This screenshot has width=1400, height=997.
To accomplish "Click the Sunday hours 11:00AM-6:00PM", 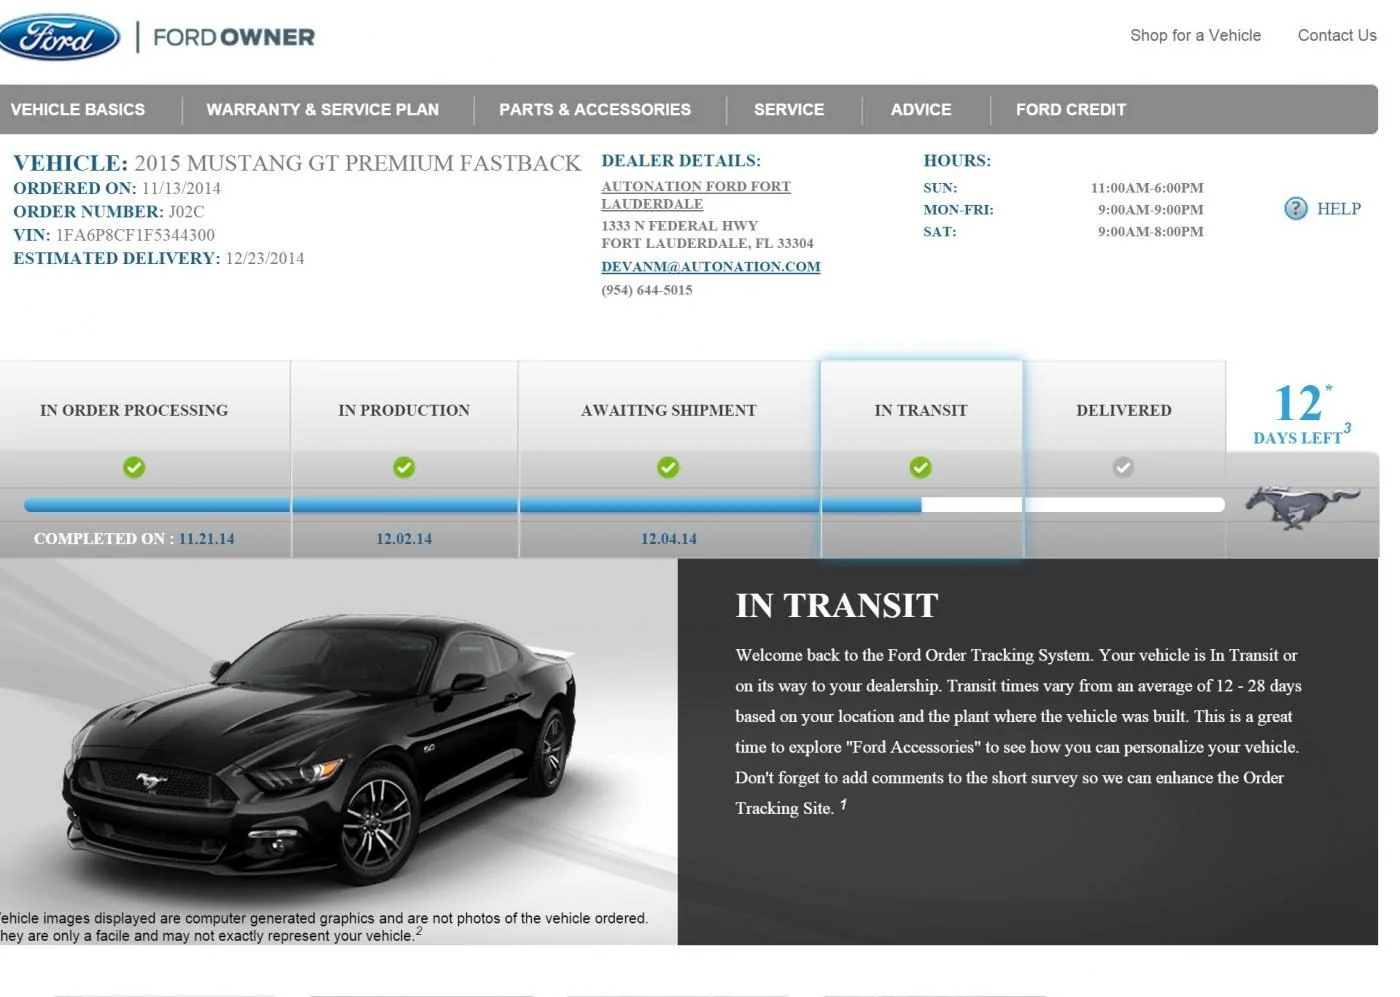I will click(1147, 188).
